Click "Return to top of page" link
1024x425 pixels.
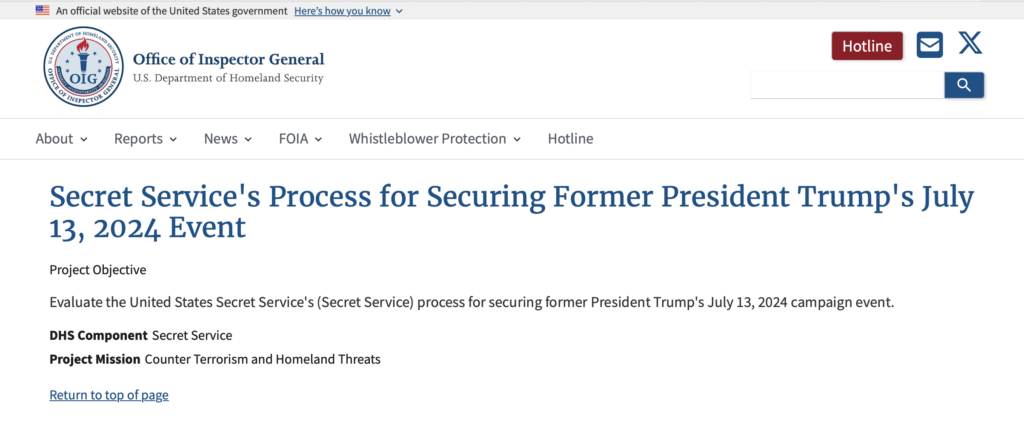109,395
